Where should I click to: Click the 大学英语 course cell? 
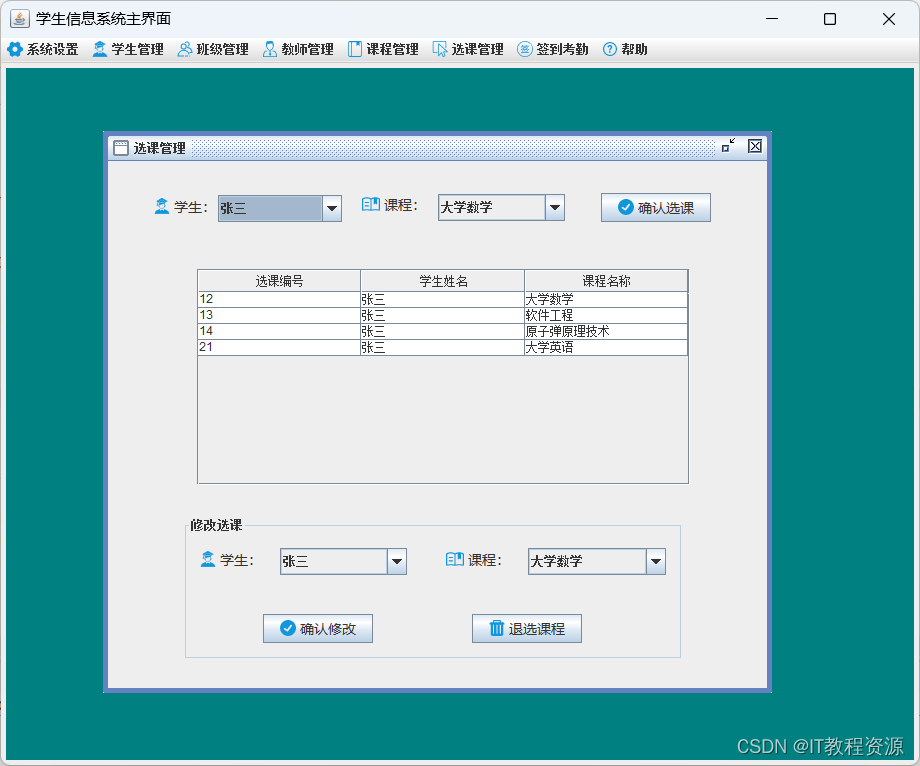coord(606,347)
